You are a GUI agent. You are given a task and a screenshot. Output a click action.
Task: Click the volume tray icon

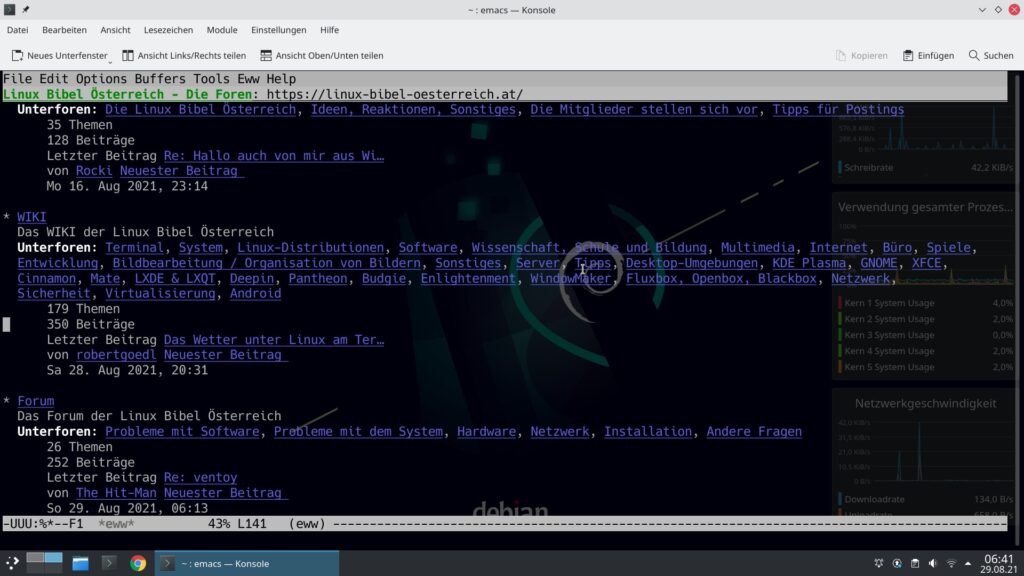(933, 563)
